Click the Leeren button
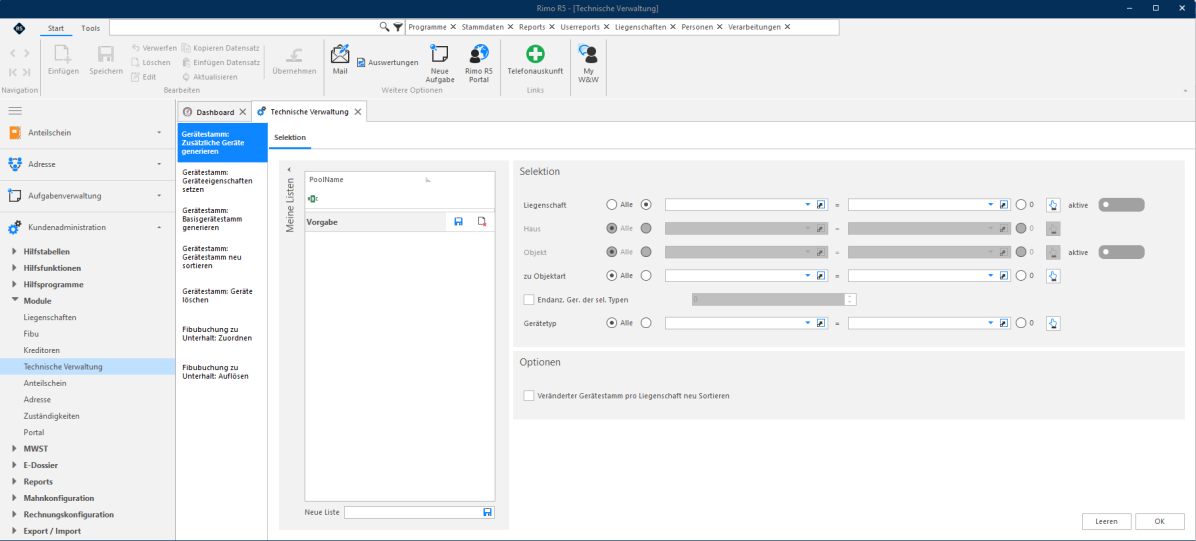Screen dimensions: 1196x541 (x=1106, y=521)
